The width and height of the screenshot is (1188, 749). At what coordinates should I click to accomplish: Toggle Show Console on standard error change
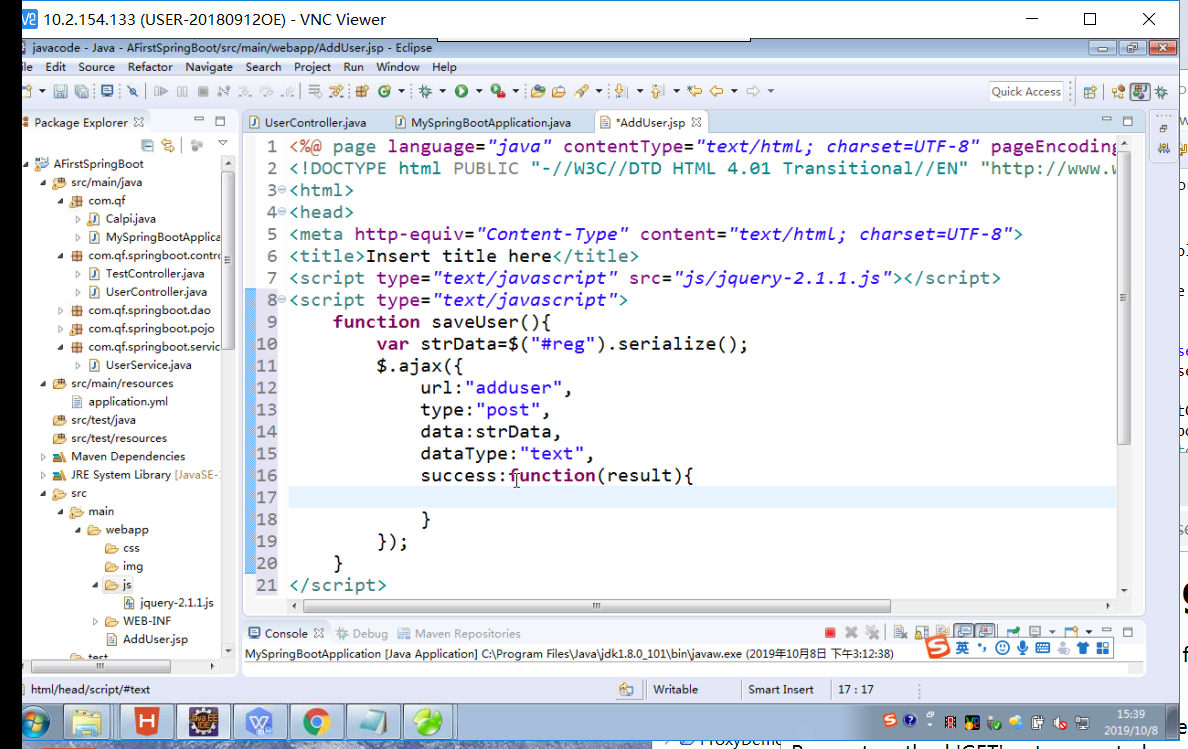coord(985,631)
